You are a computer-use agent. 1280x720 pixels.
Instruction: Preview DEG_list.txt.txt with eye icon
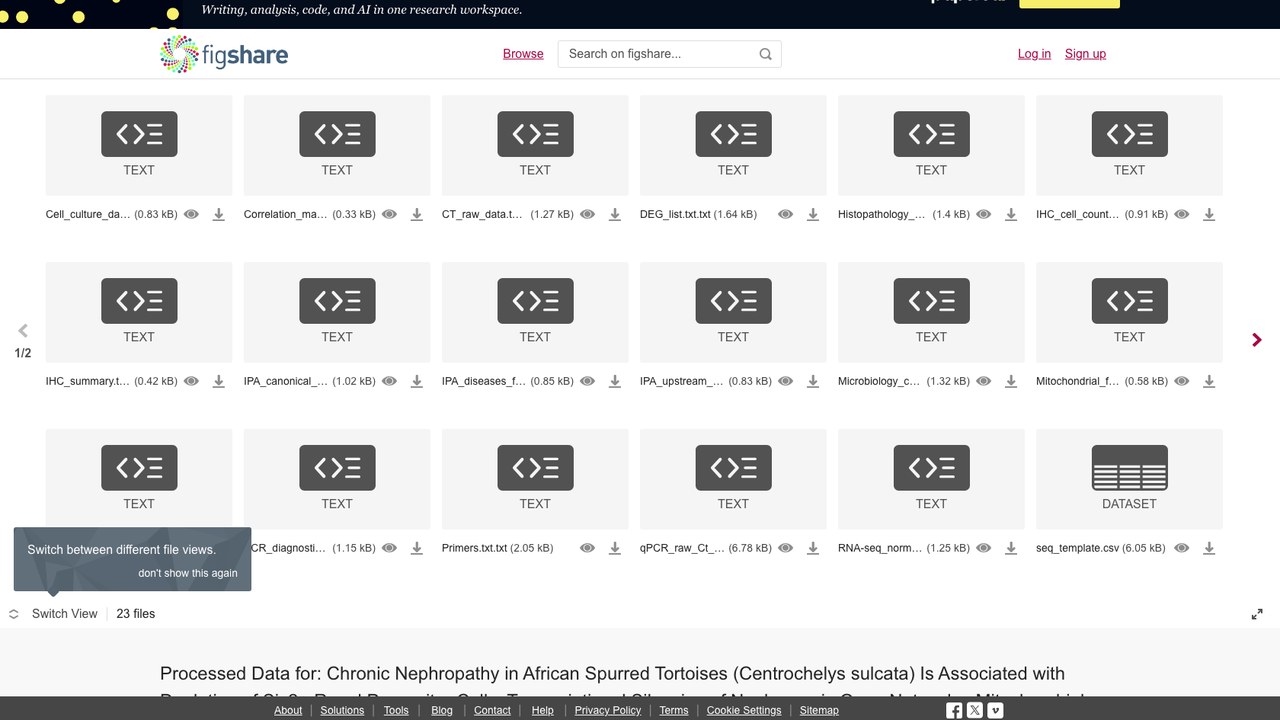[785, 214]
